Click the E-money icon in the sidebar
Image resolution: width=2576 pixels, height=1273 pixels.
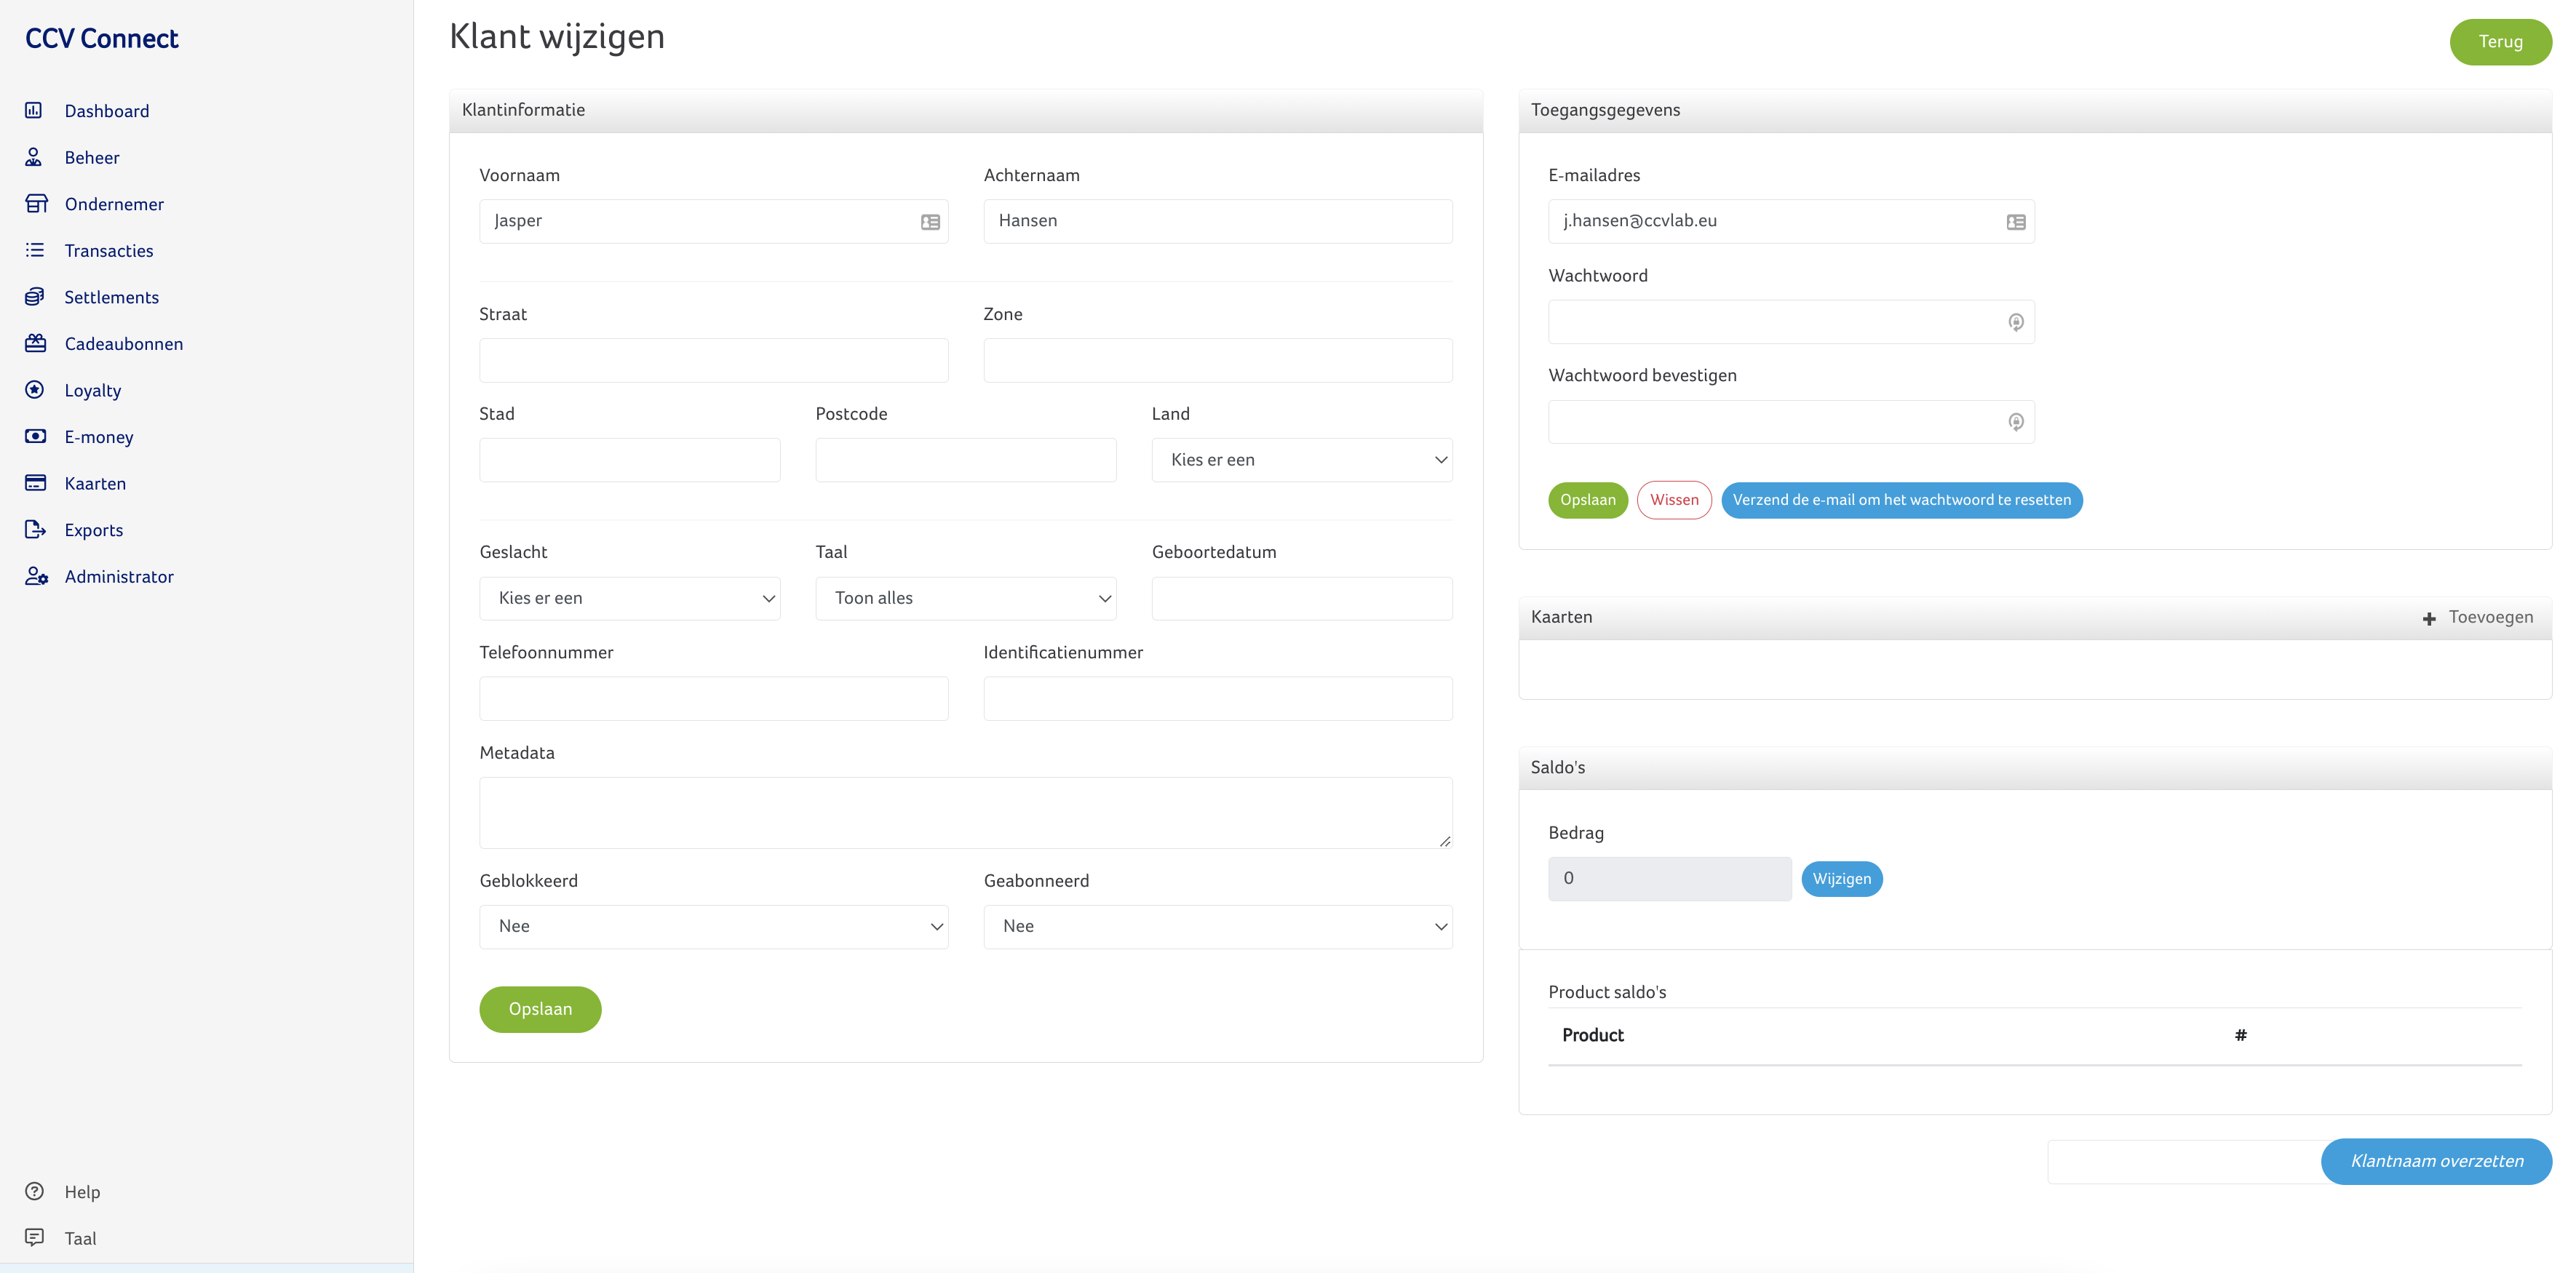point(36,436)
